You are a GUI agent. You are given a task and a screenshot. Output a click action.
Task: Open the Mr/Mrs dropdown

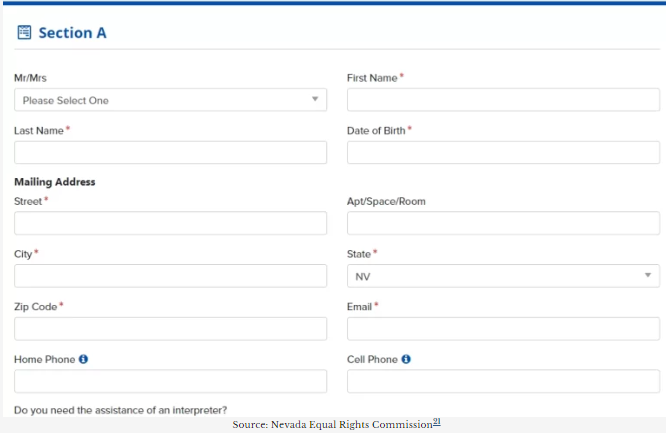(170, 100)
